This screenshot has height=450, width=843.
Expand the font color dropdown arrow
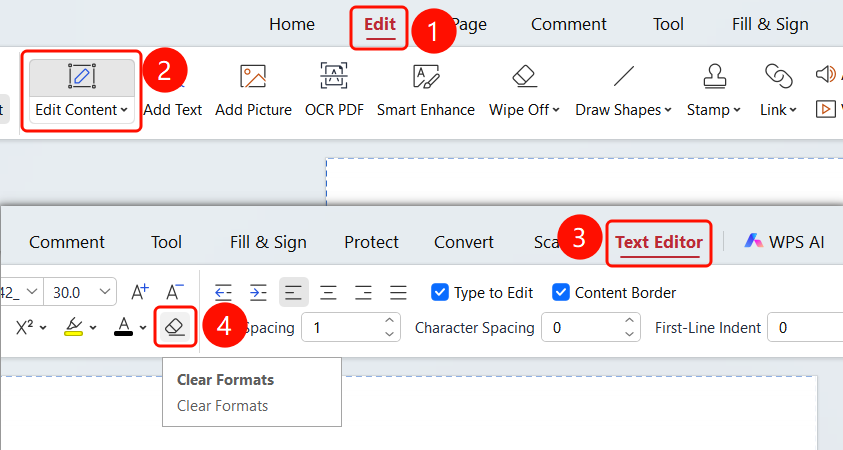(x=143, y=327)
